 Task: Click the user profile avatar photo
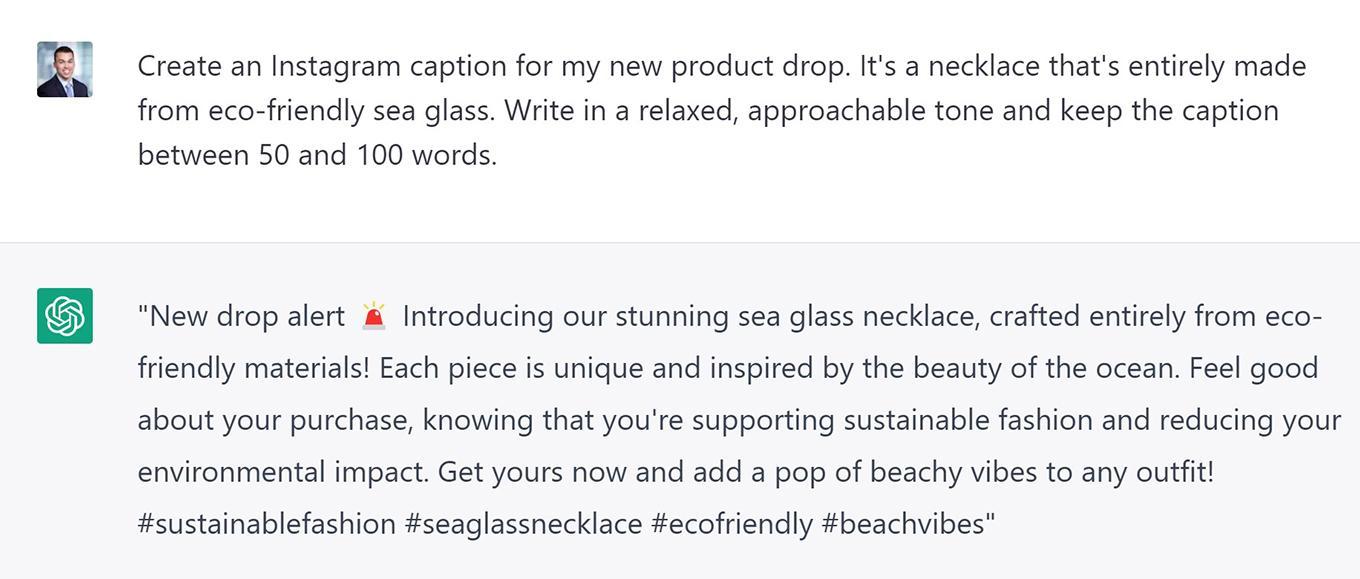click(65, 70)
